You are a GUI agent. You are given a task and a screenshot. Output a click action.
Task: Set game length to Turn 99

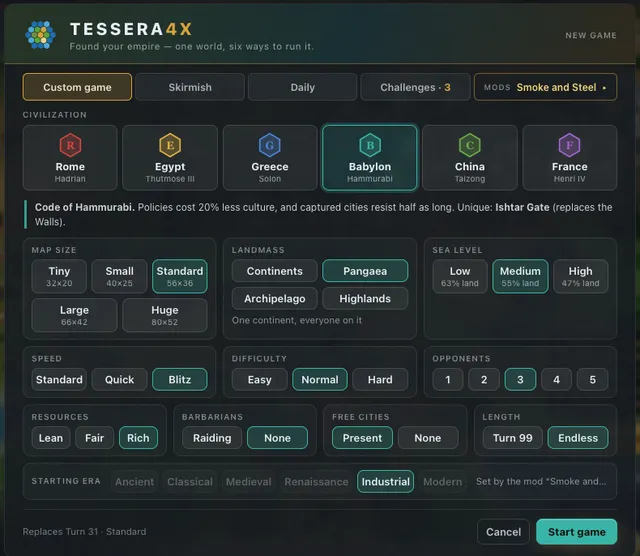(513, 438)
